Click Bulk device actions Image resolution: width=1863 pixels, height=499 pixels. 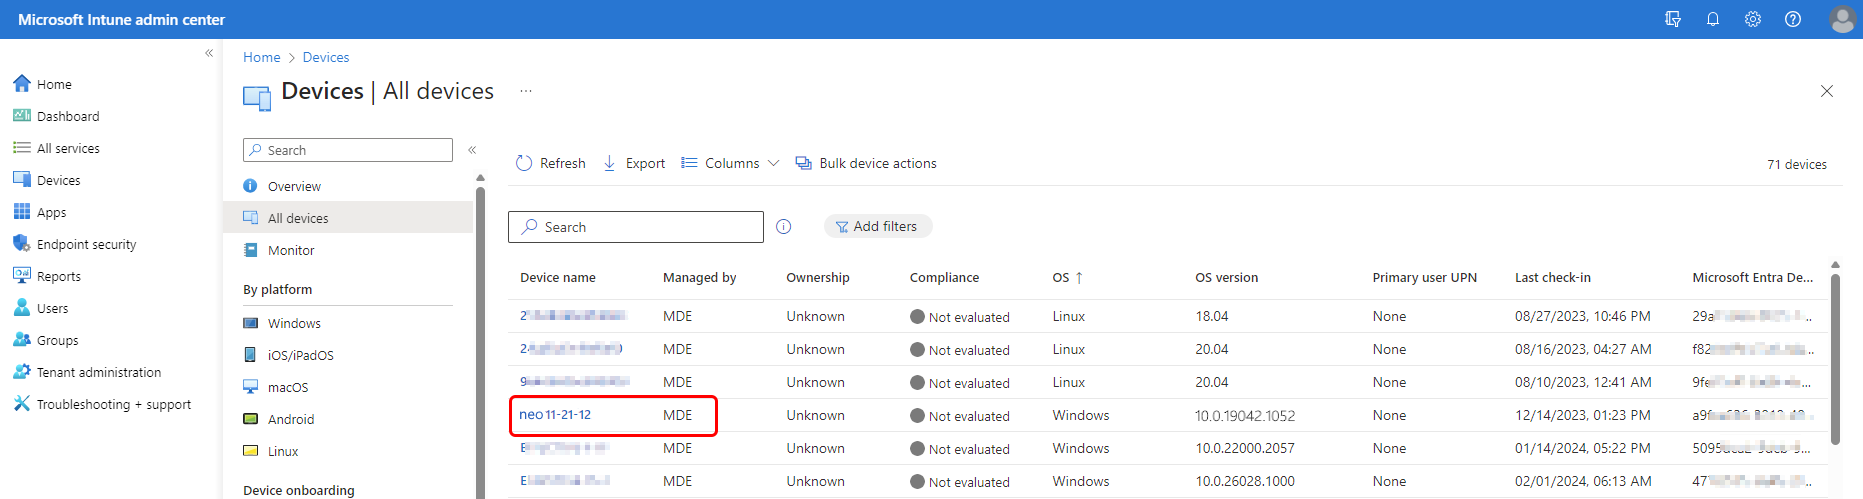[x=866, y=163]
